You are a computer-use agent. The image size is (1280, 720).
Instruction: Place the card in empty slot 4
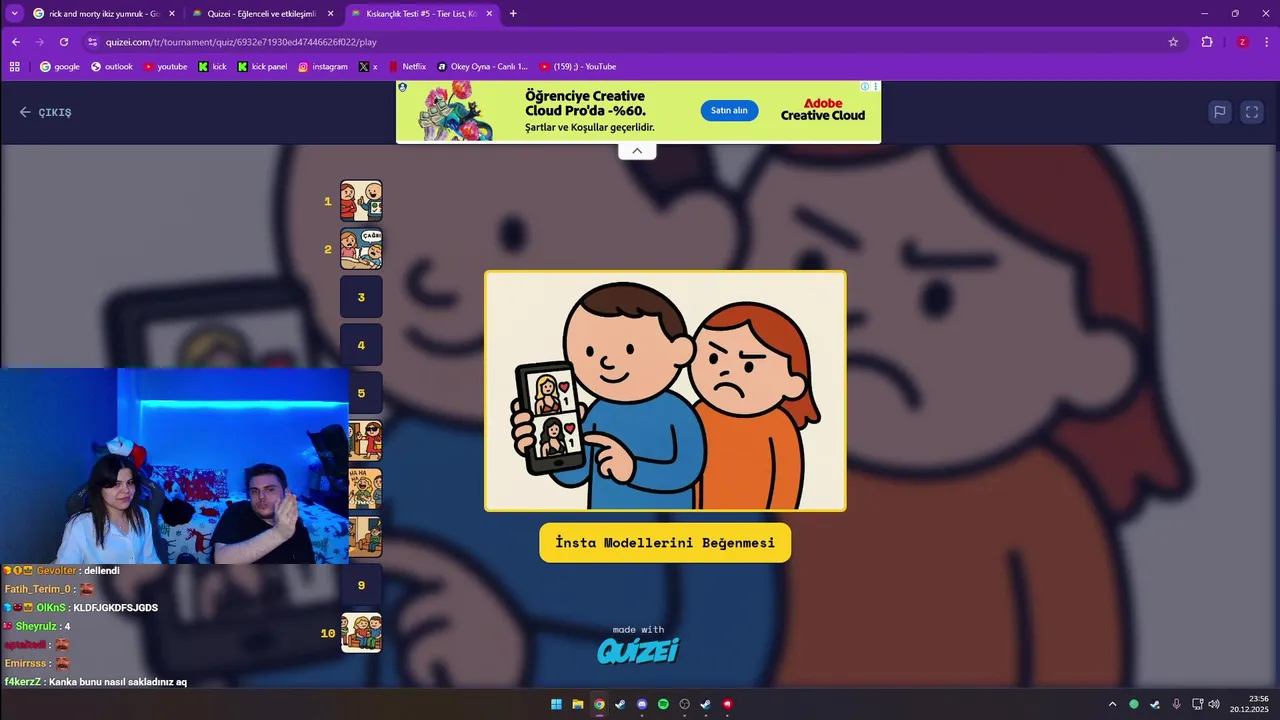pos(361,345)
